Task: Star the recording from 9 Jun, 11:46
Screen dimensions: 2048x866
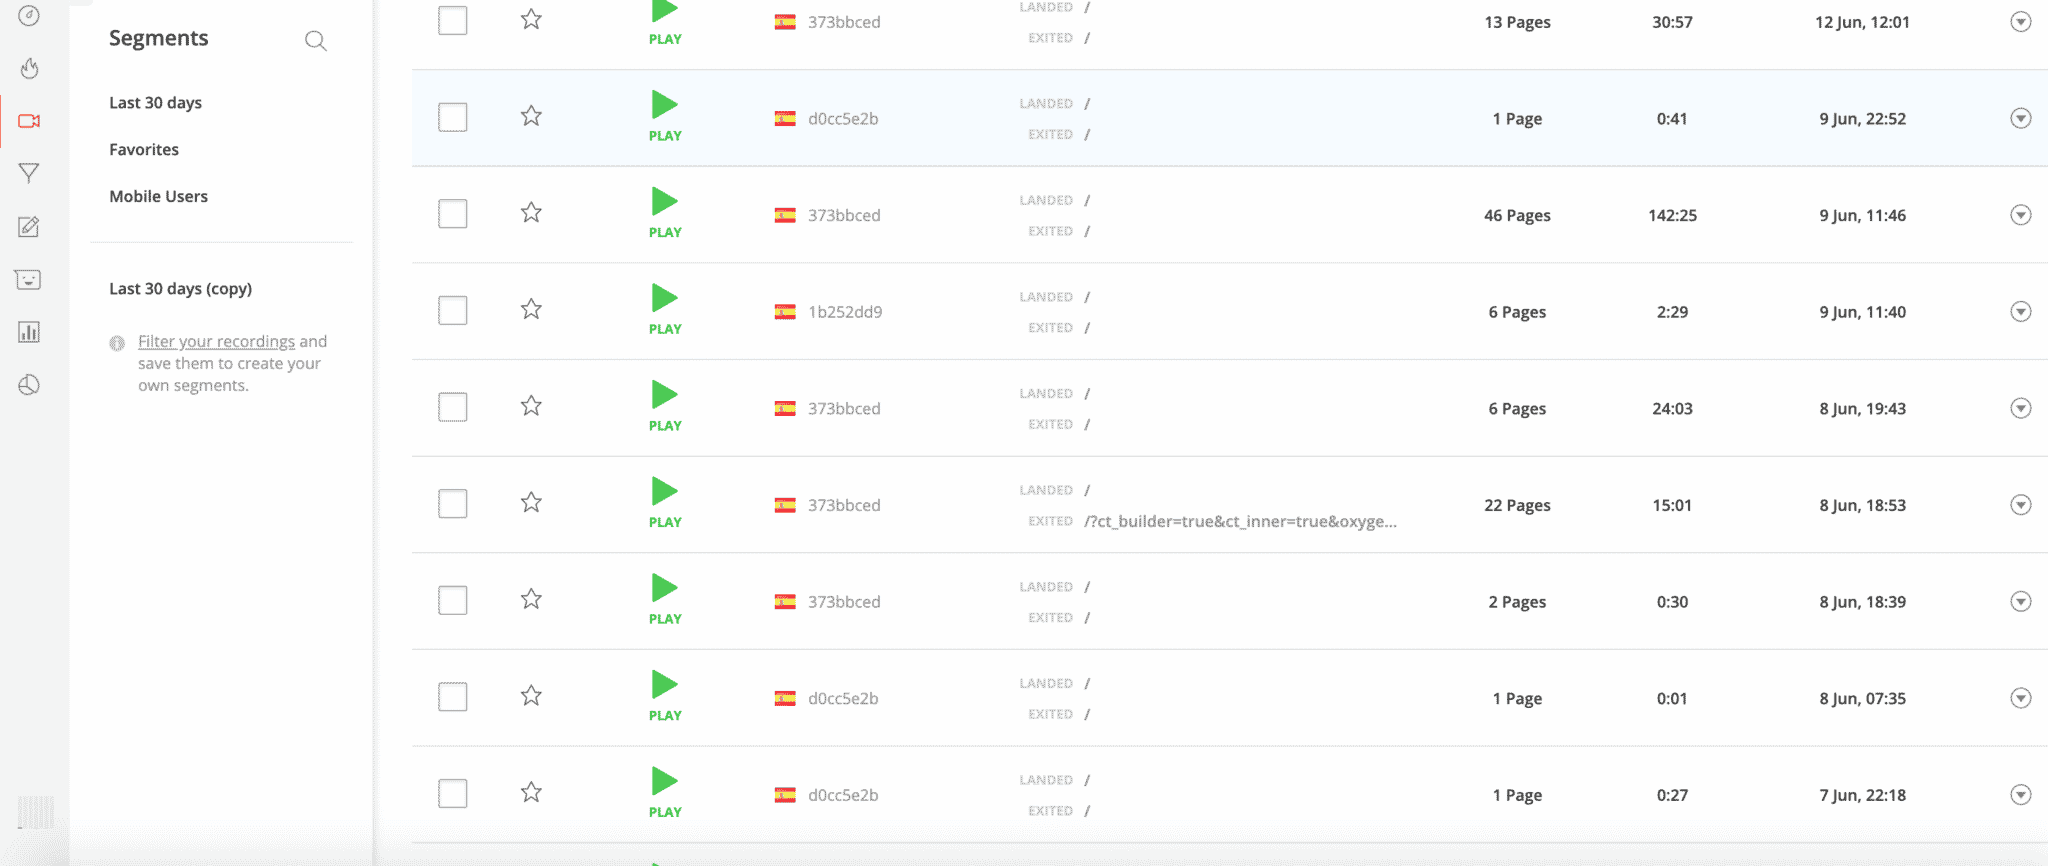Action: [x=531, y=213]
